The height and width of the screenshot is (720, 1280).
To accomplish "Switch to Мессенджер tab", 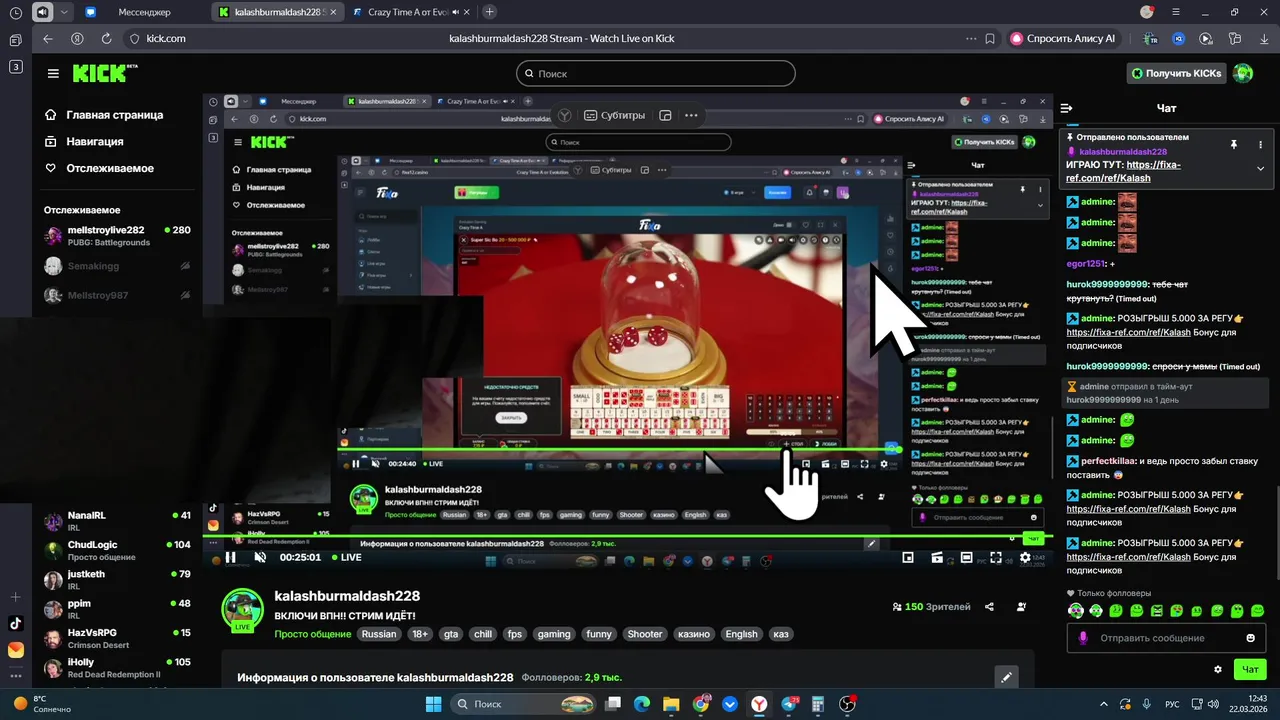I will pyautogui.click(x=143, y=12).
